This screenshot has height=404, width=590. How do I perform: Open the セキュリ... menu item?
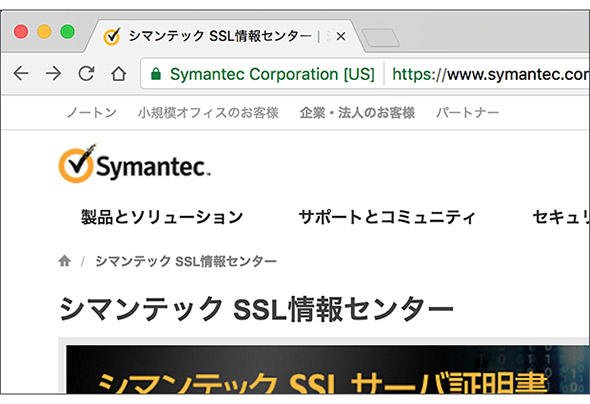click(561, 217)
